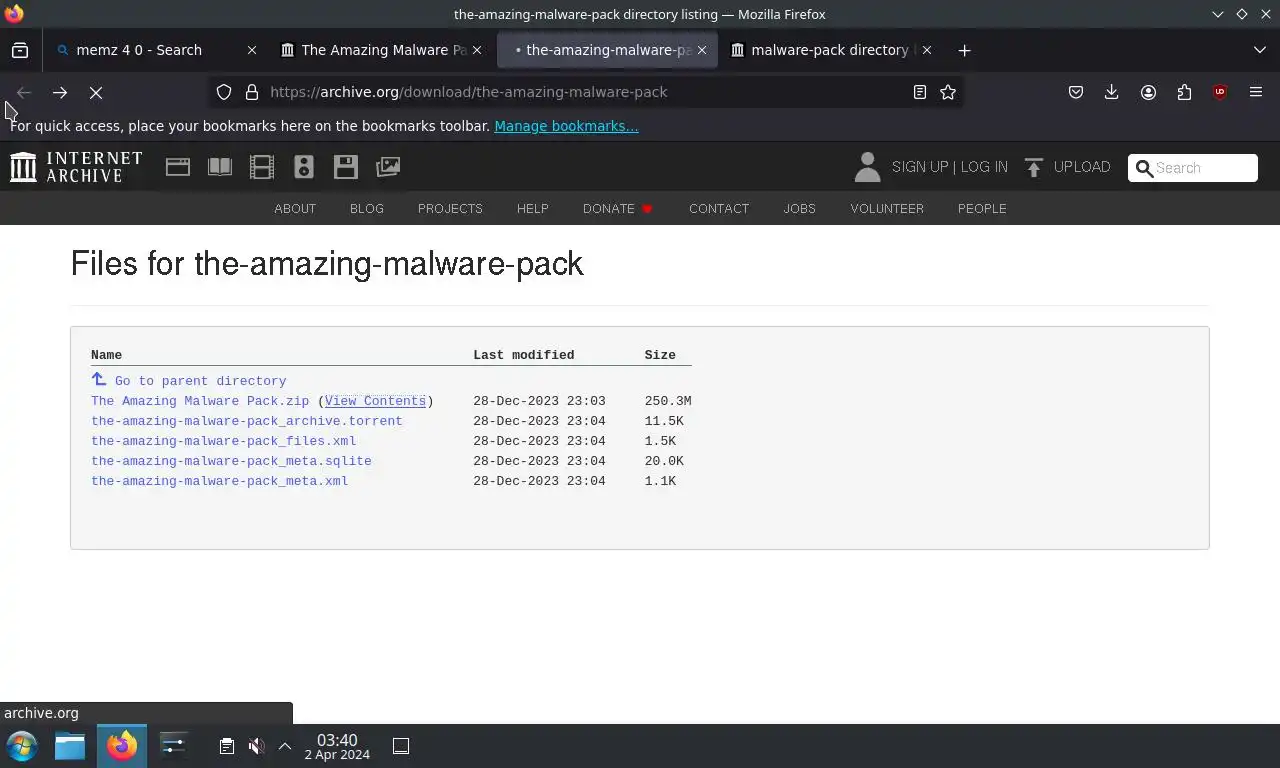
Task: Expand hidden system tray icons
Action: point(285,746)
